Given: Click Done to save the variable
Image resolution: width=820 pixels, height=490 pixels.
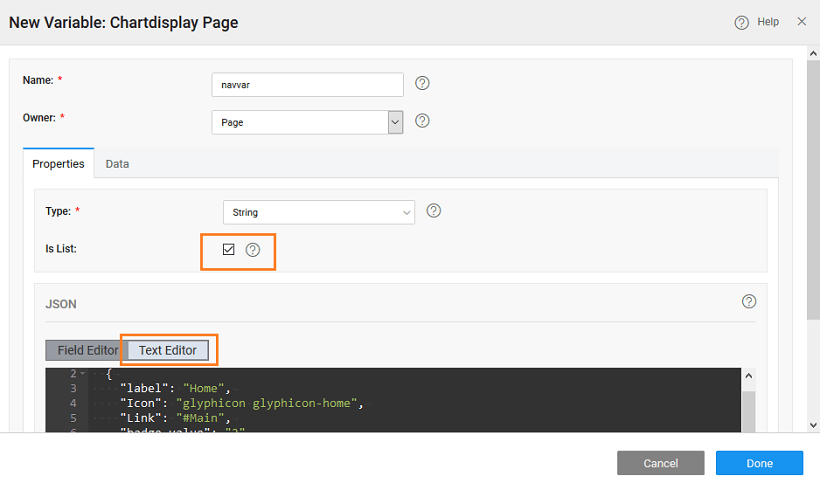Looking at the screenshot, I should tap(758, 463).
